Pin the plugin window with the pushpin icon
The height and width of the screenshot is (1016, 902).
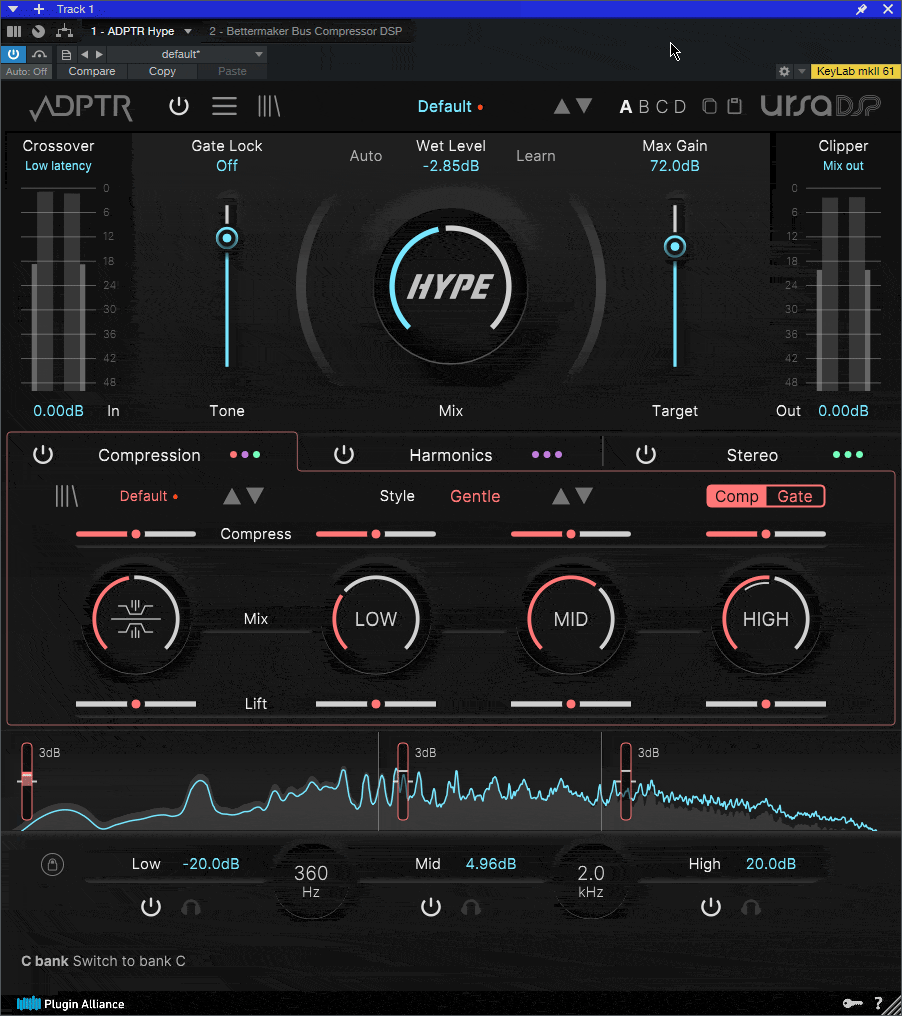coord(861,9)
